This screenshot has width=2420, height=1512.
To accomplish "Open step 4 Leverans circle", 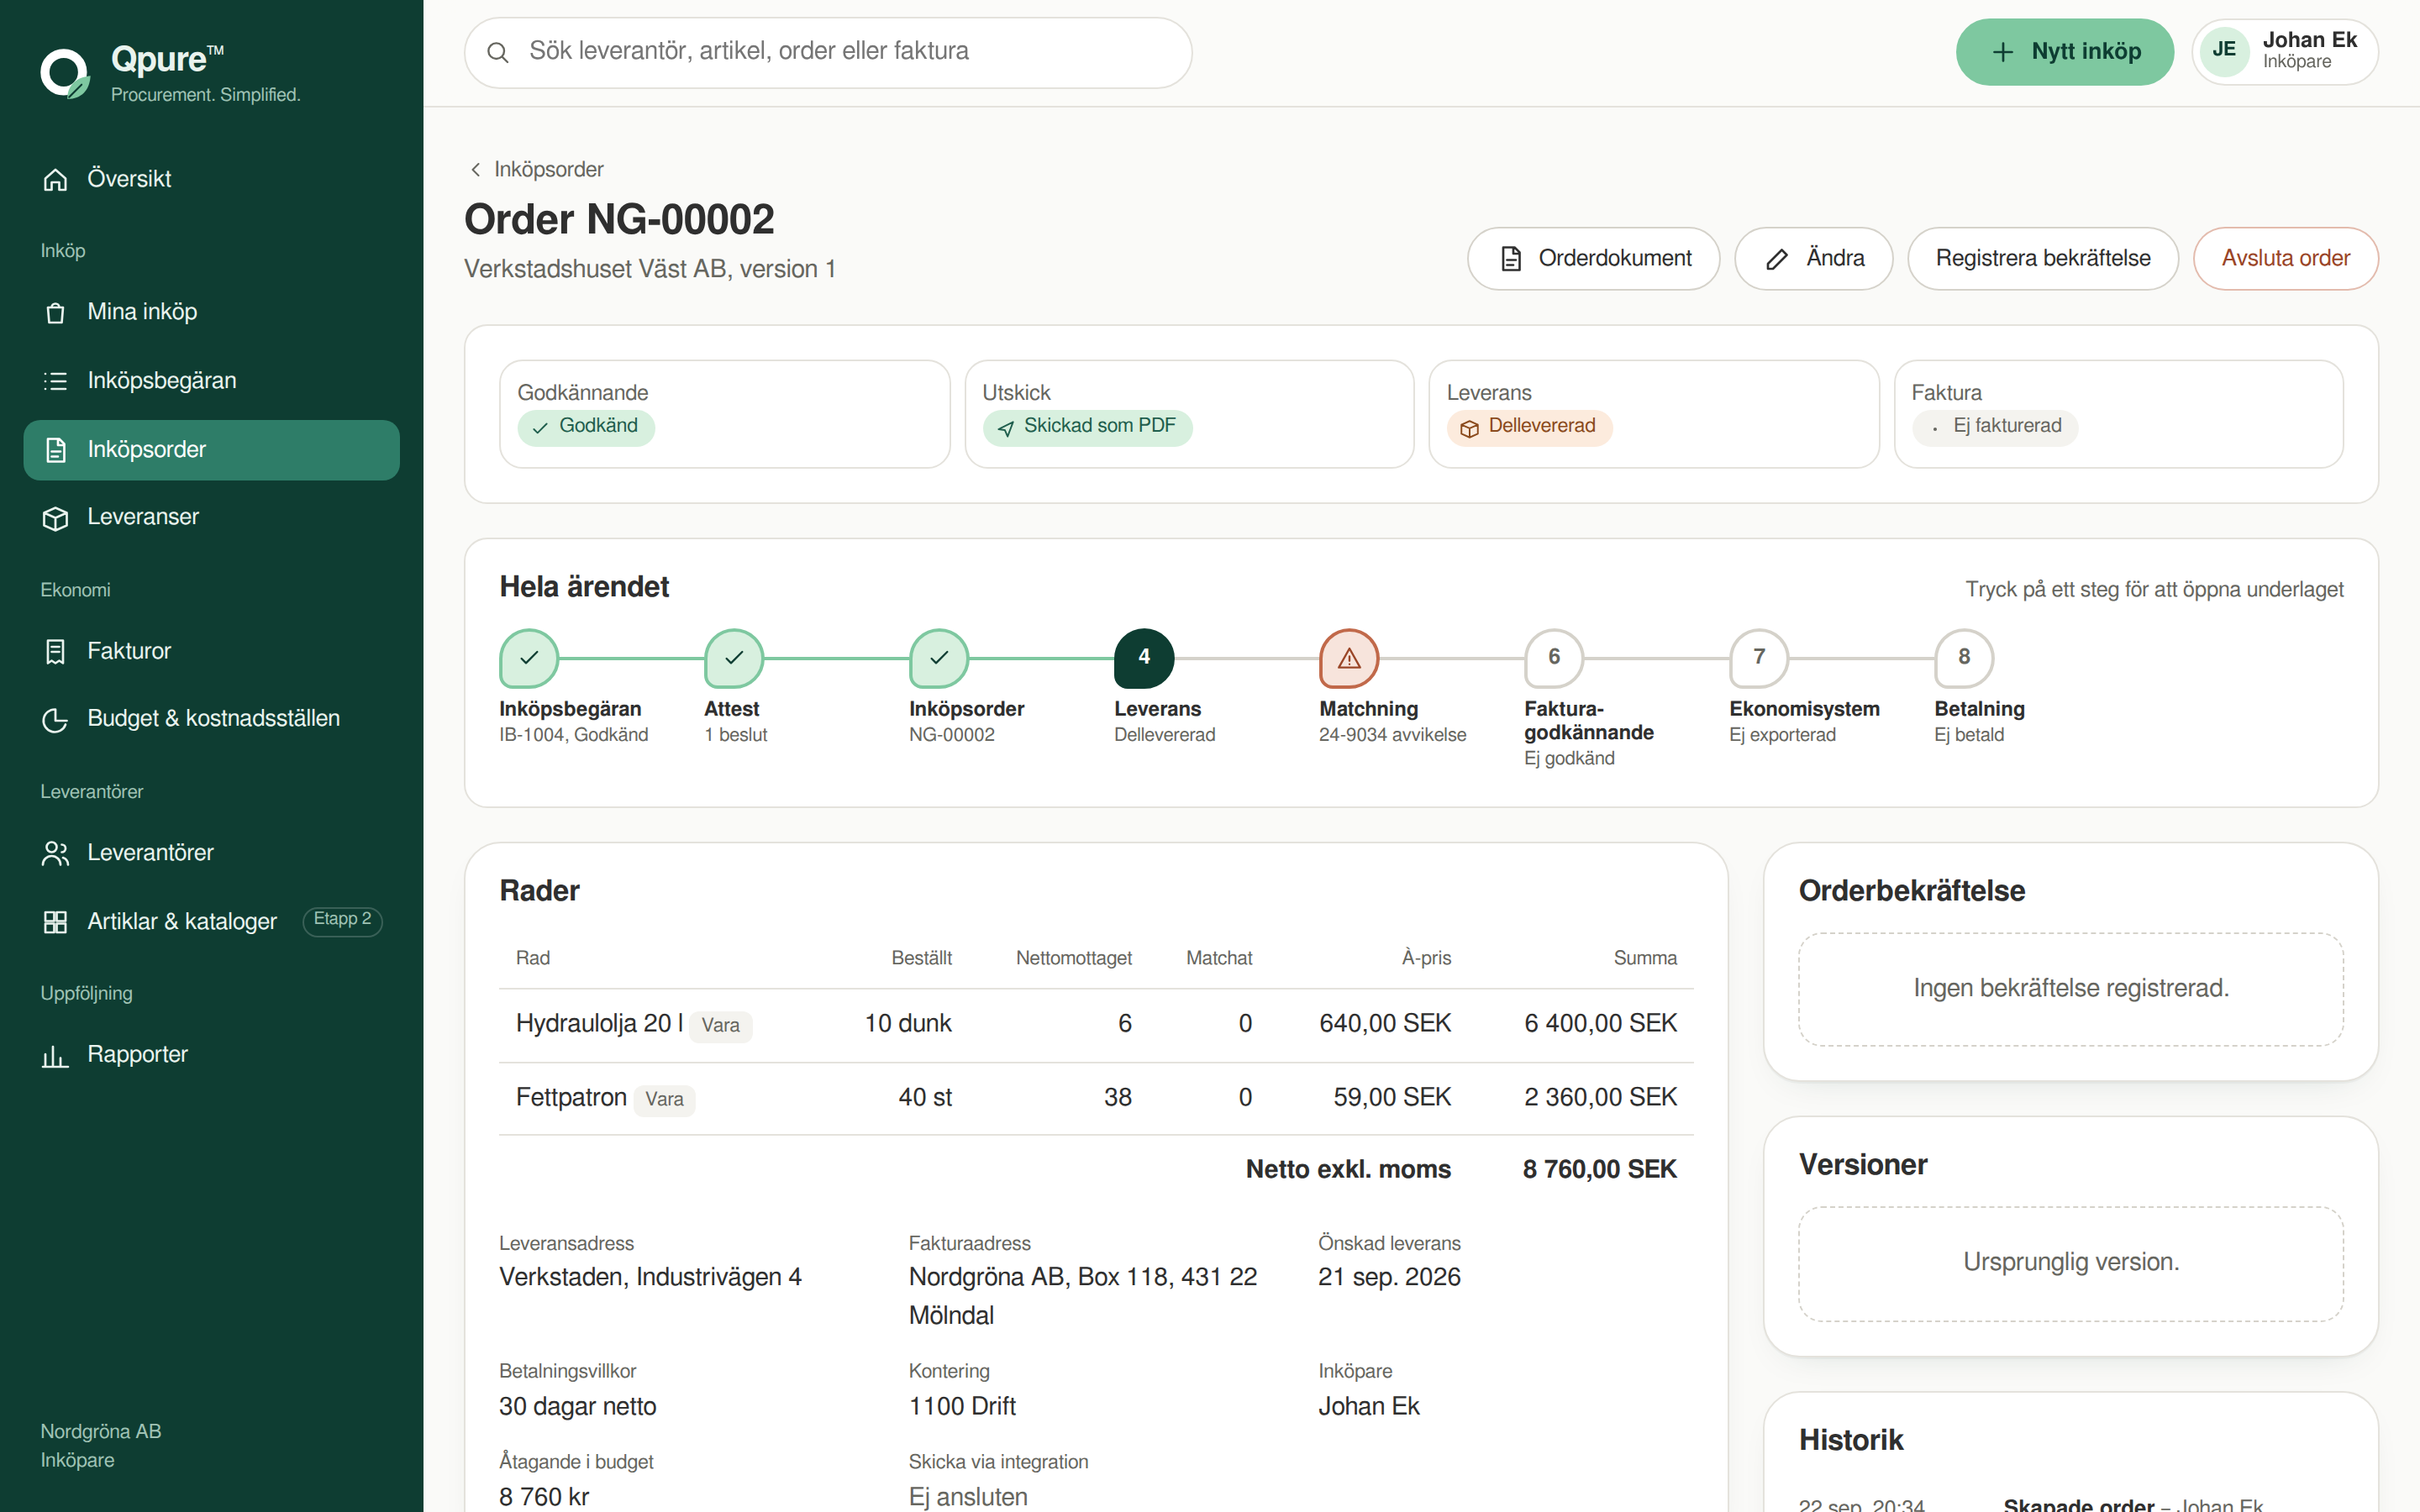I will 1144,658.
